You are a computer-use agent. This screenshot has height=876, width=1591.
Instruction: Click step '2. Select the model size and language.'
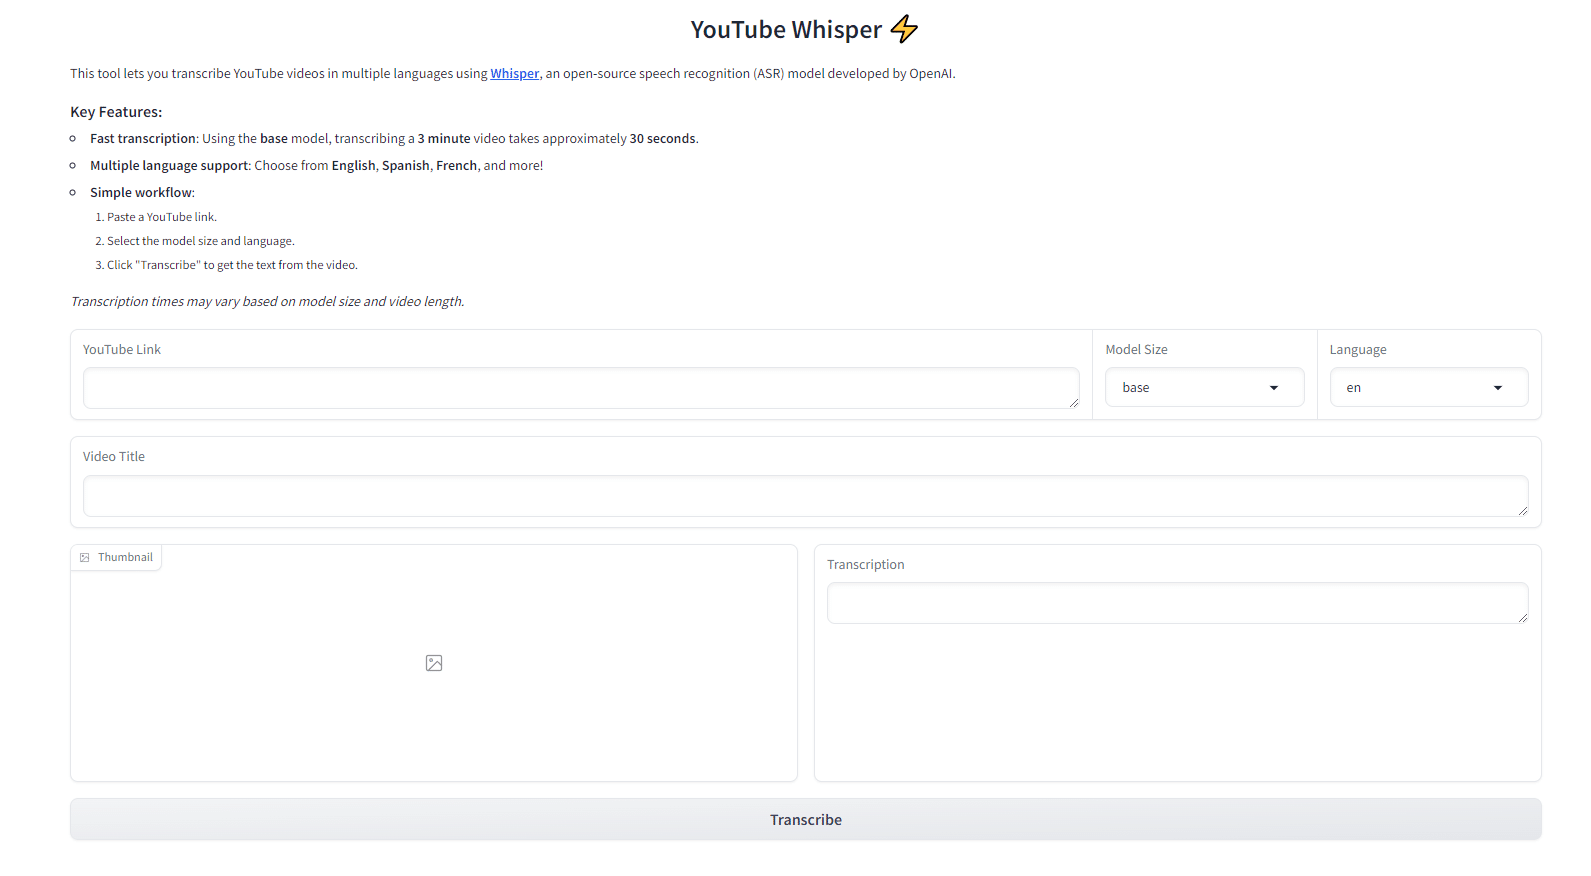[195, 241]
